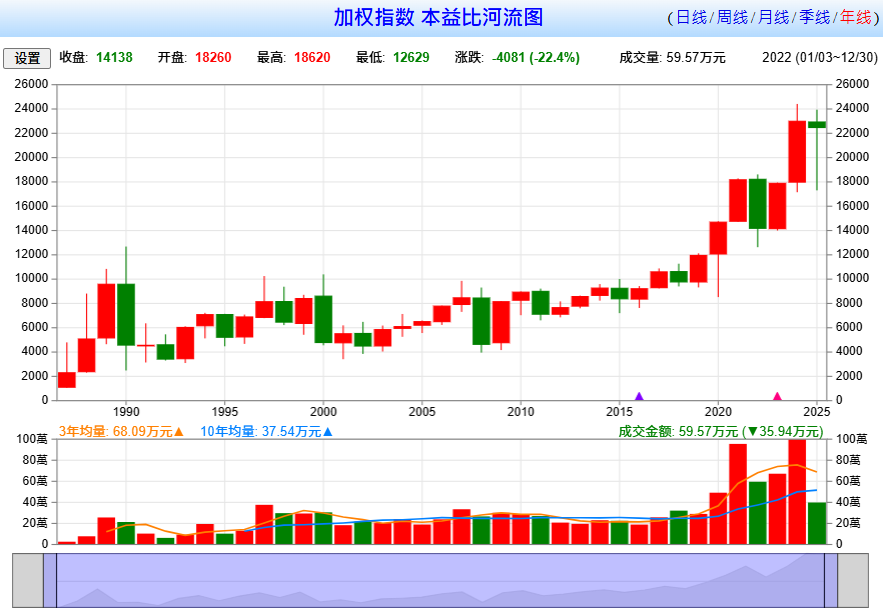Show the 季线 quarterly chart
This screenshot has height=608, width=883.
814,18
